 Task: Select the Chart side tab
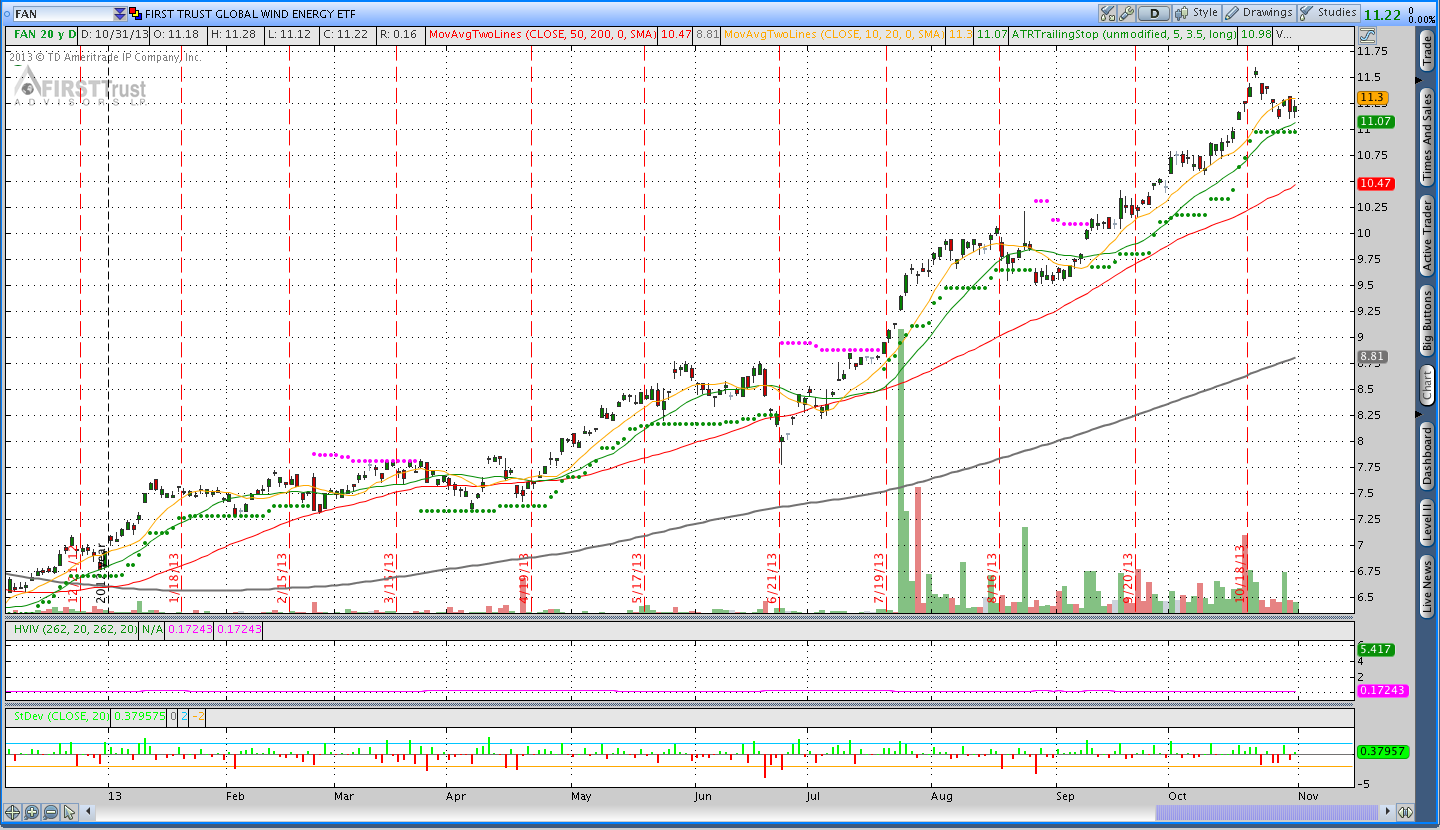click(x=1427, y=385)
